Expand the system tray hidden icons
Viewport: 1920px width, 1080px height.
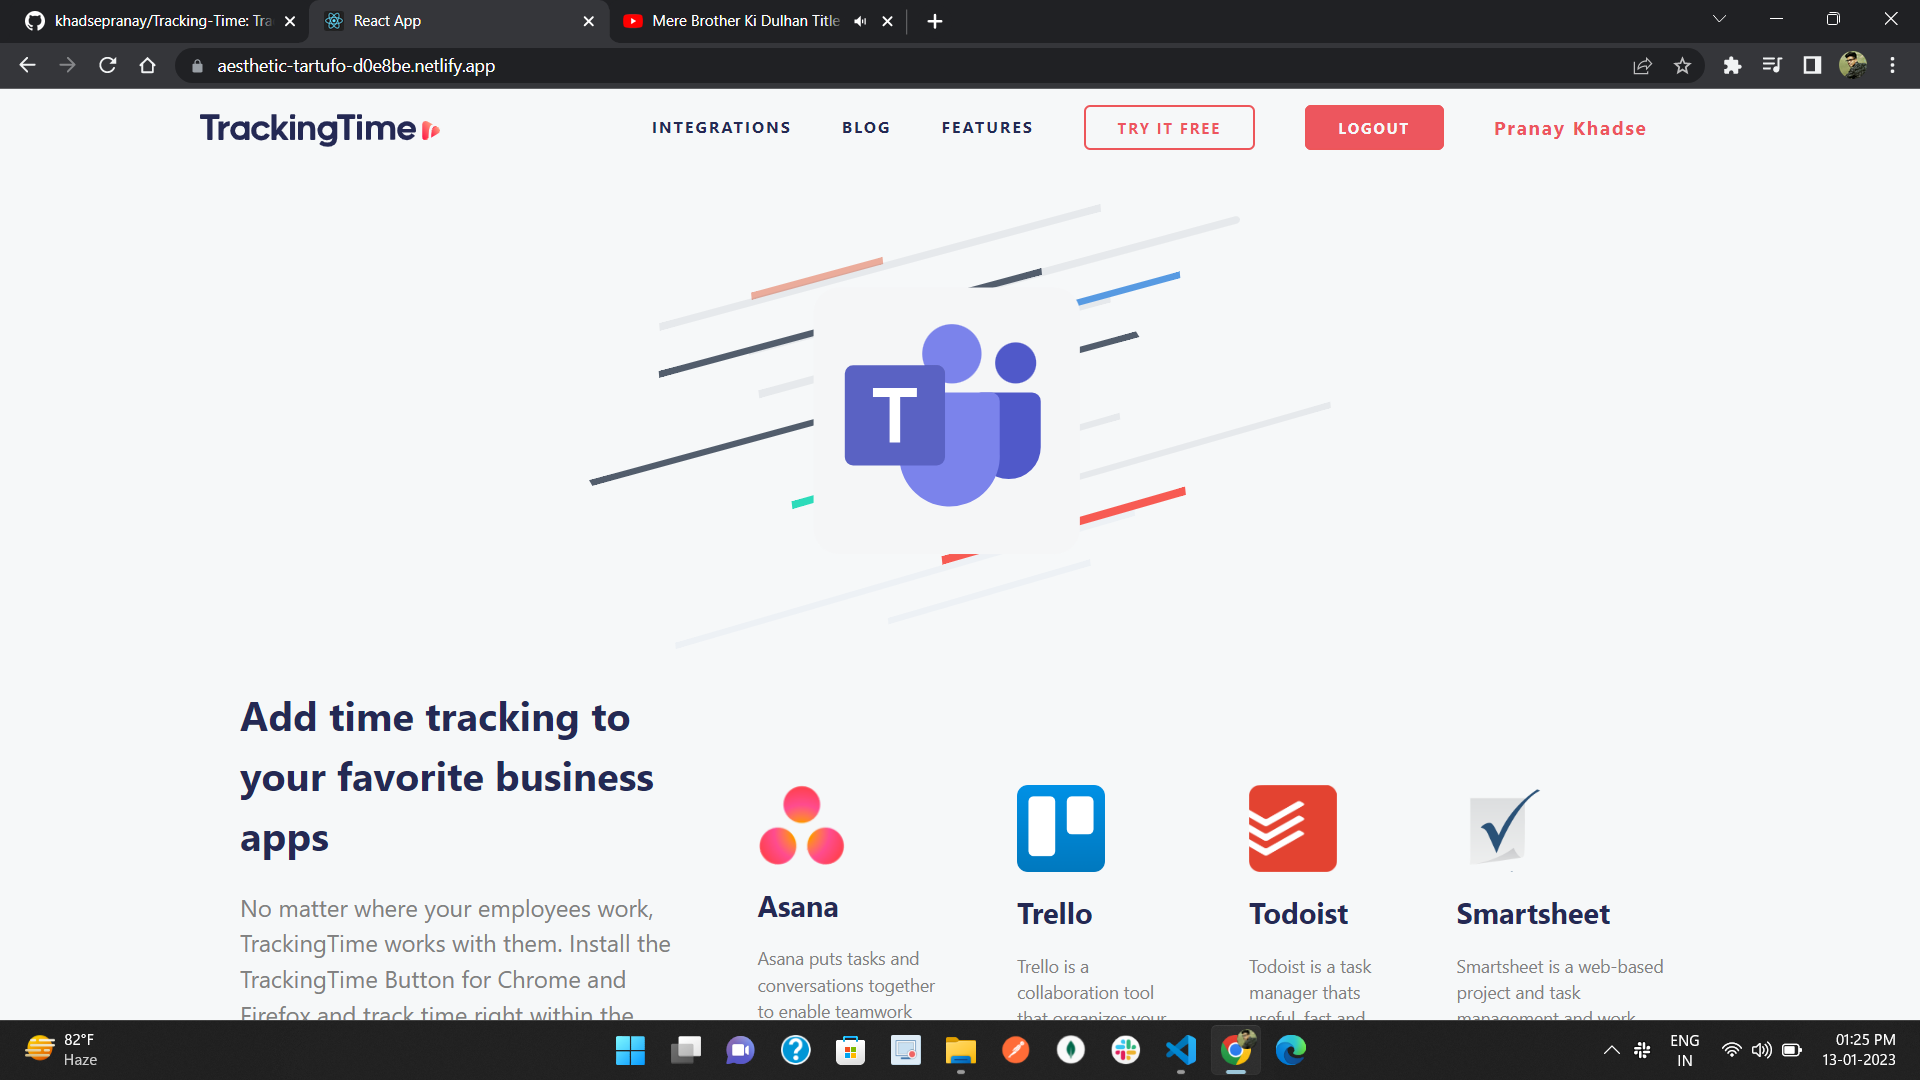(1611, 1050)
